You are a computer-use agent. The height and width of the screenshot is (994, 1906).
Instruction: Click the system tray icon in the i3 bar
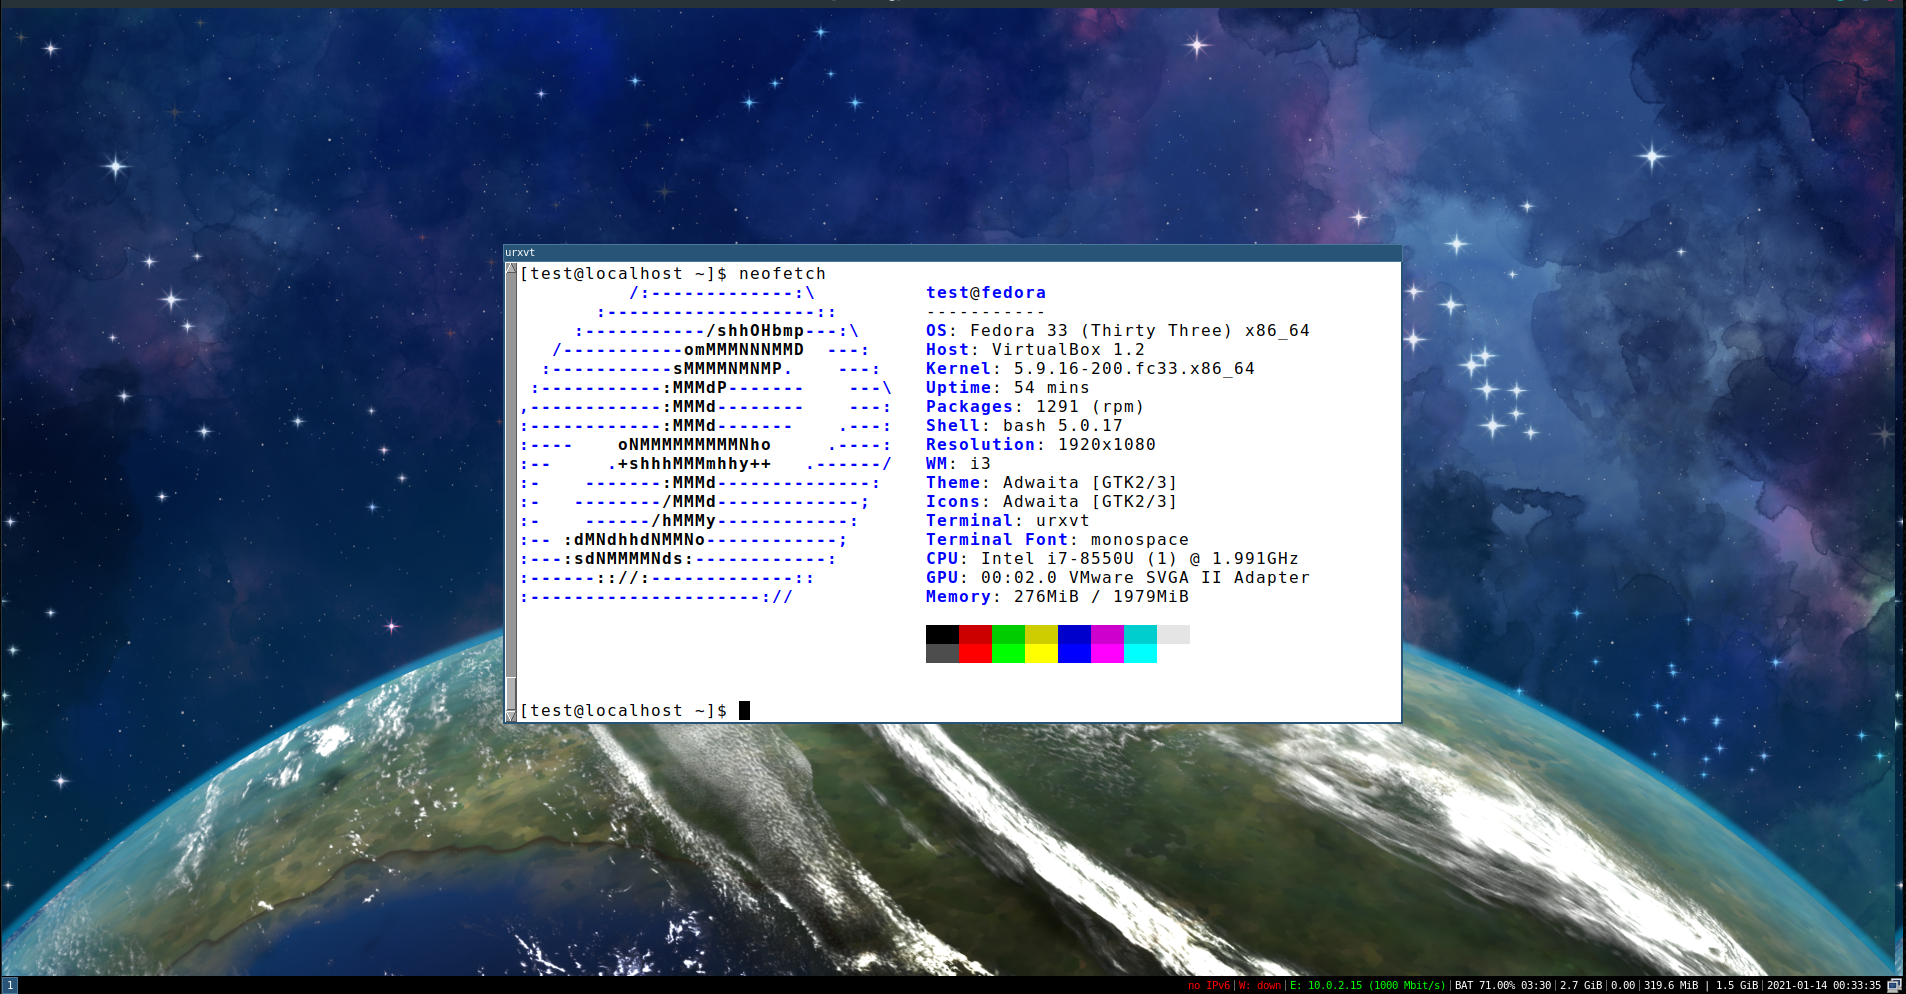[1894, 985]
